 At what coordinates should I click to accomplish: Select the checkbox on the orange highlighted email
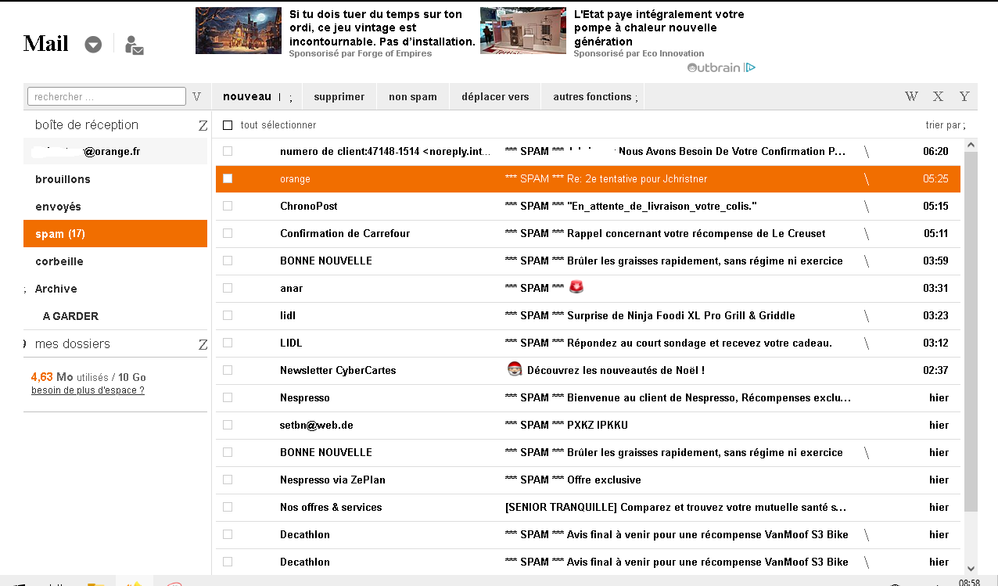227,179
